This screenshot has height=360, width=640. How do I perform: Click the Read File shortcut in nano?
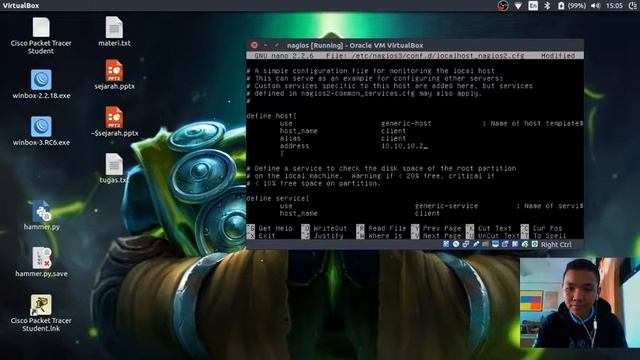point(381,228)
